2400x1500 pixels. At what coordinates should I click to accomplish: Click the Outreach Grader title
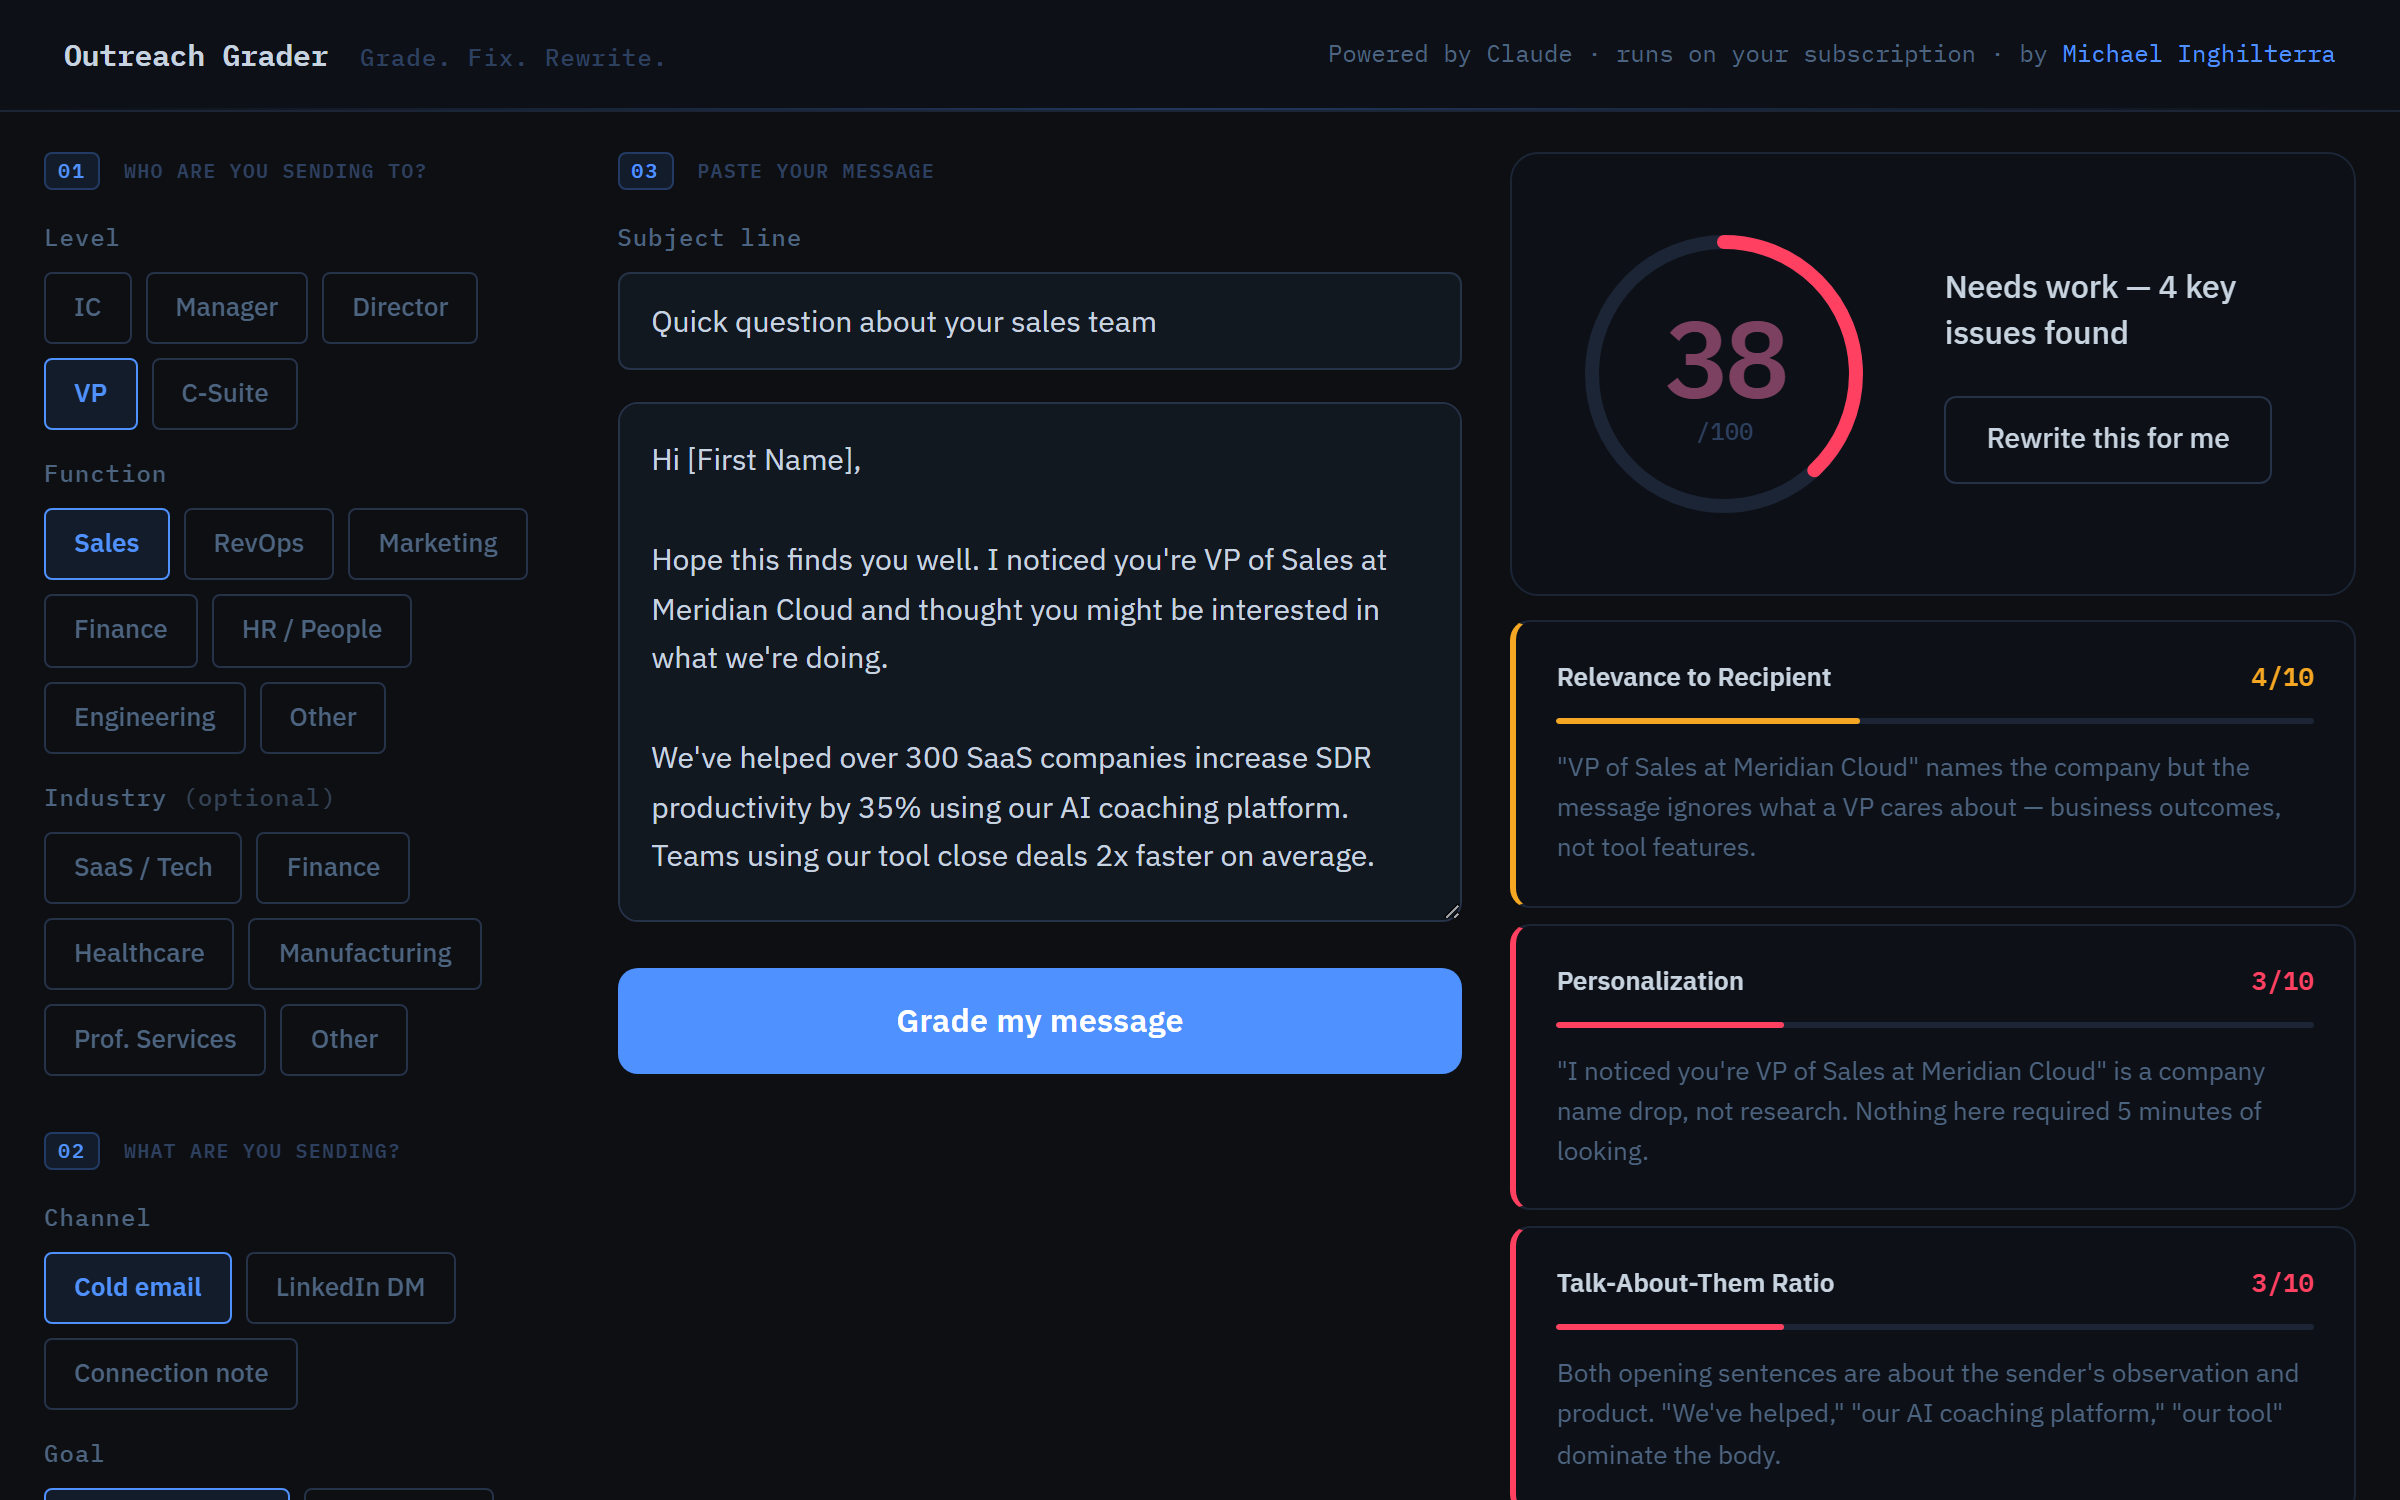(196, 56)
